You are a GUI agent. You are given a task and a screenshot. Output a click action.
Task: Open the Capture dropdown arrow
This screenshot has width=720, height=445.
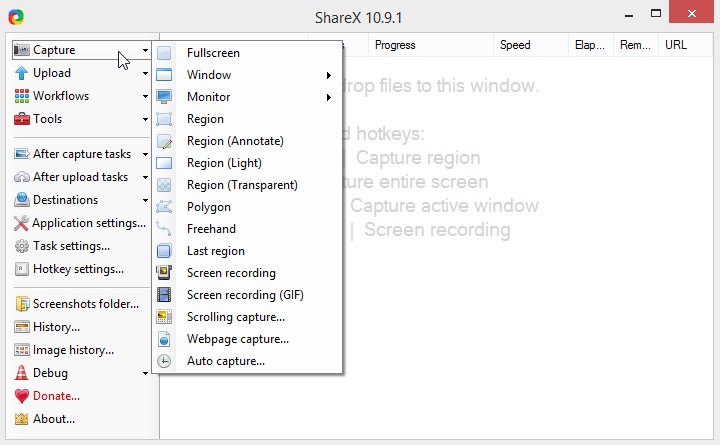(145, 50)
